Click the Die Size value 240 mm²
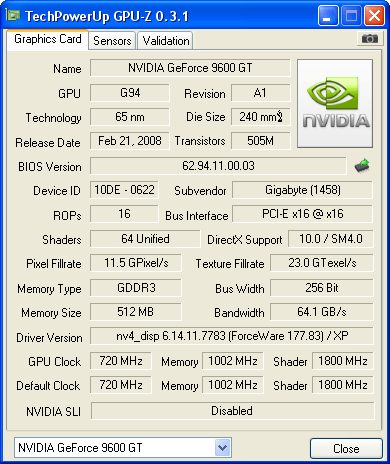Screen dimensions: 390x464 click(260, 117)
